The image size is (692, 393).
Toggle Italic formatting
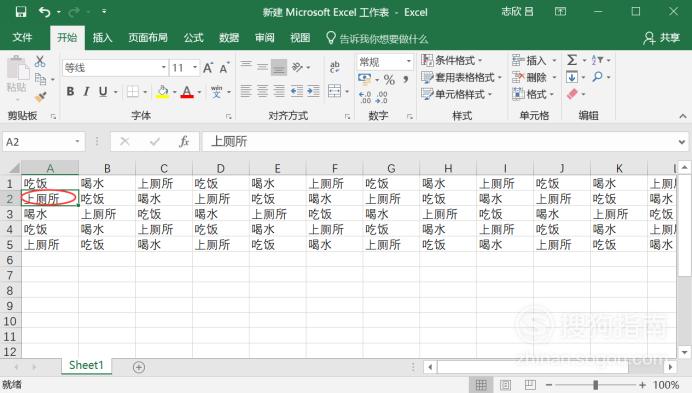(x=86, y=91)
